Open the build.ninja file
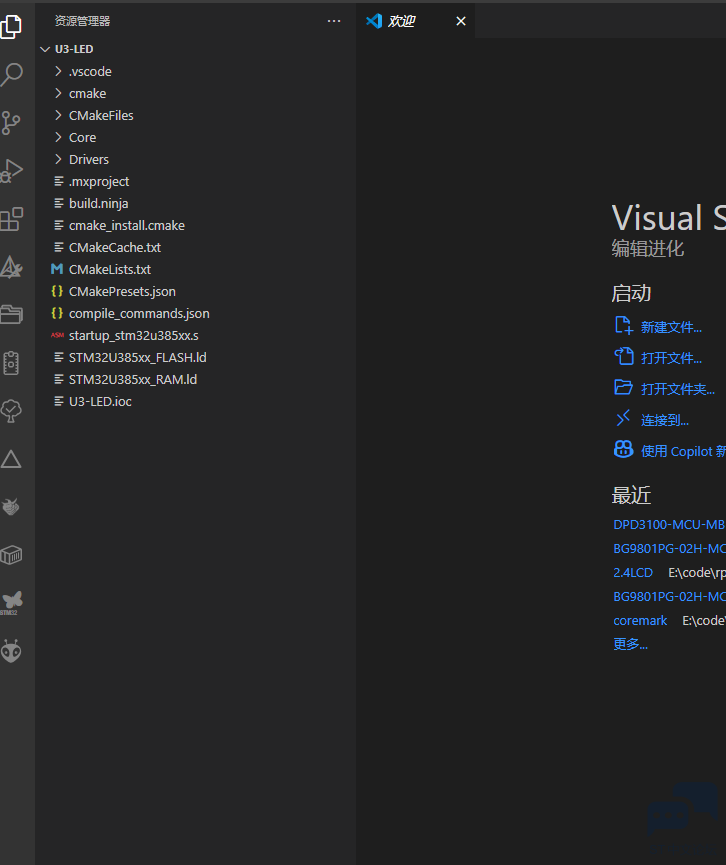726x865 pixels. (x=195, y=204)
